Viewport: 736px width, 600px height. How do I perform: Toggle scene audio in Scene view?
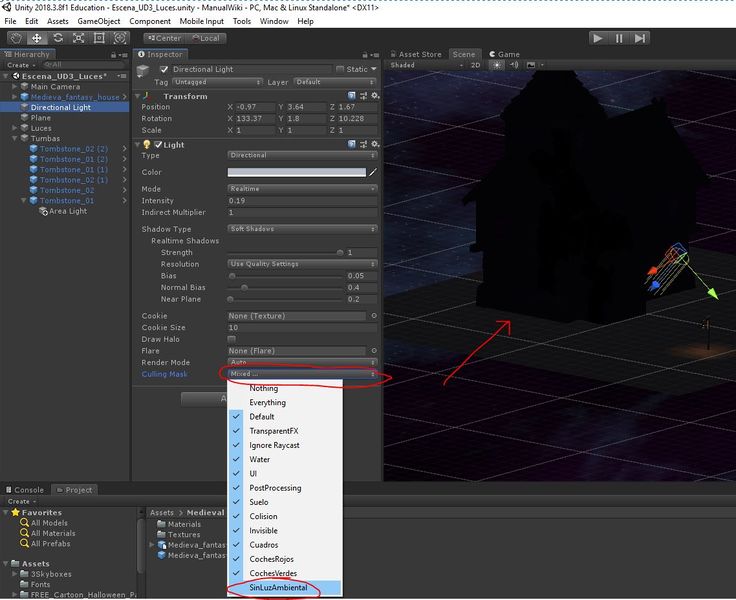coord(514,65)
